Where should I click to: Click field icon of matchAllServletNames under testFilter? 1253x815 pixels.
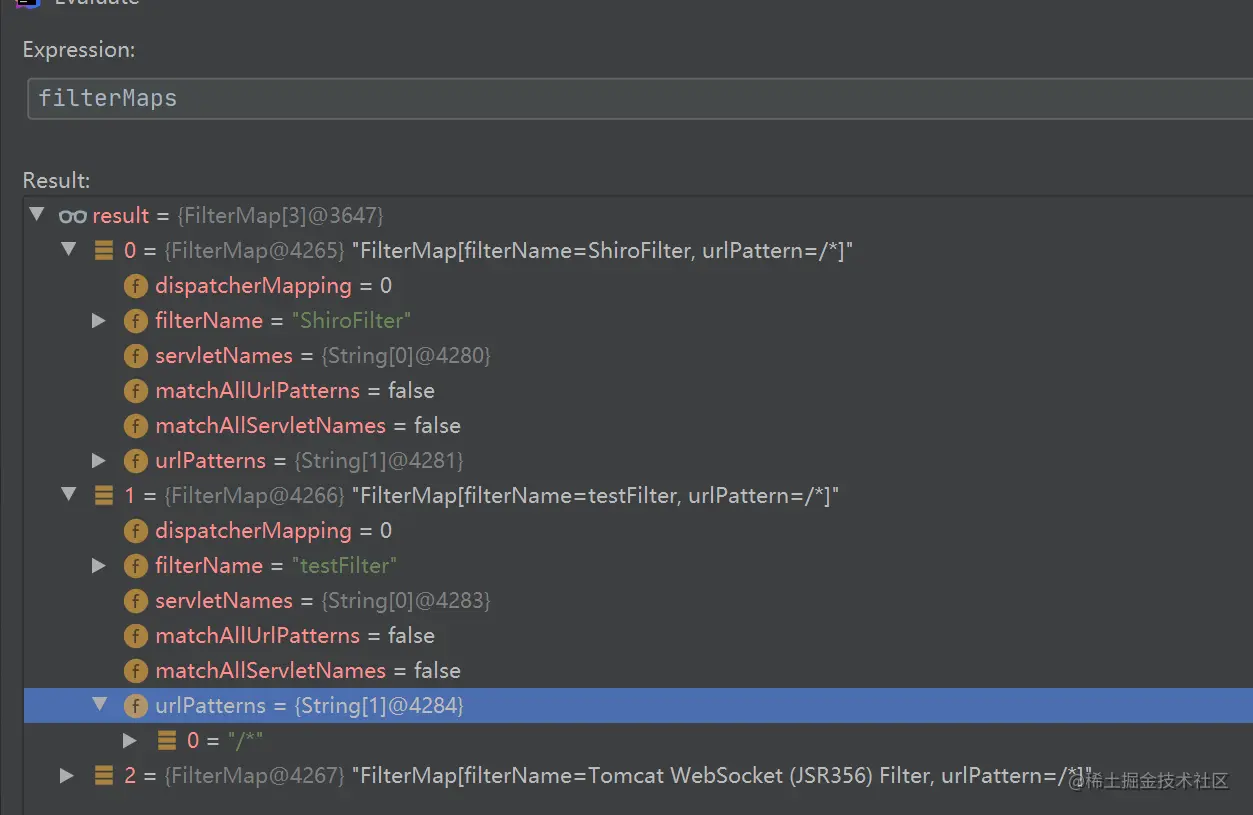click(136, 671)
